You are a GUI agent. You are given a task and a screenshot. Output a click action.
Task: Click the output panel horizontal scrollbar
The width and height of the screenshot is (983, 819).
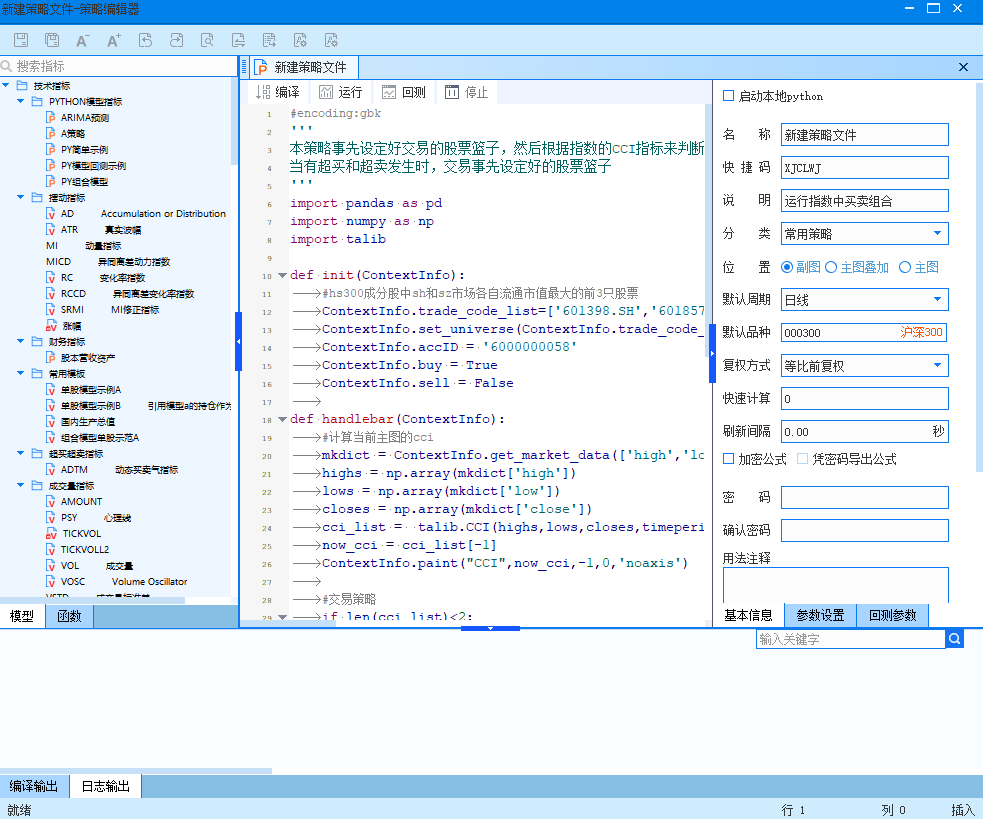point(136,771)
